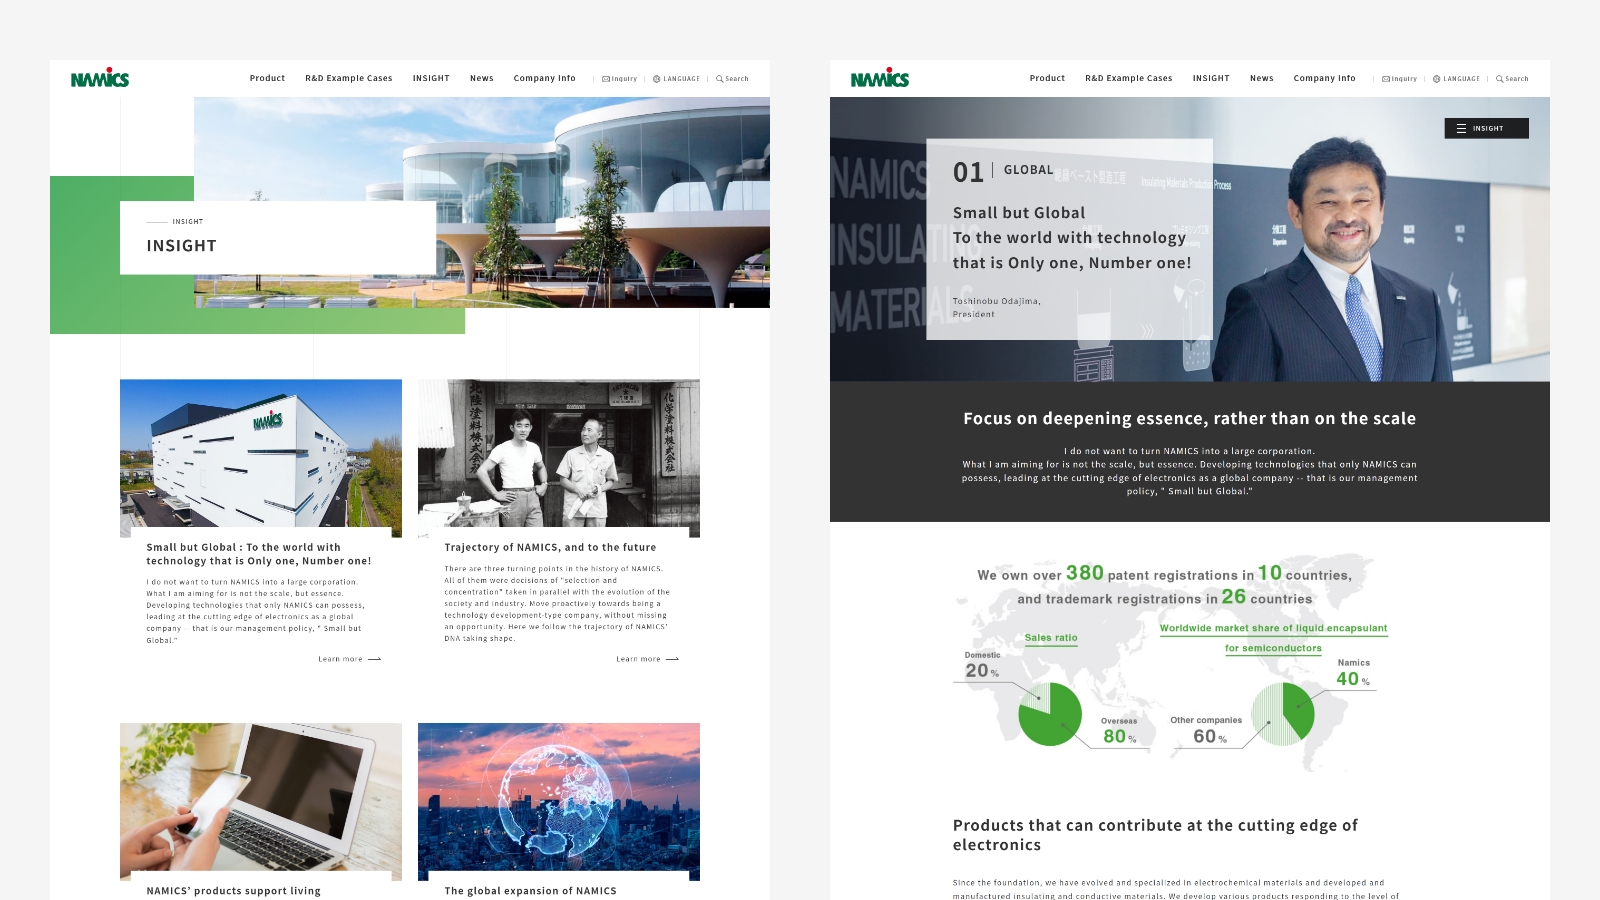Click the 'Sales ratio' chart label
This screenshot has height=900, width=1600.
tap(1051, 638)
